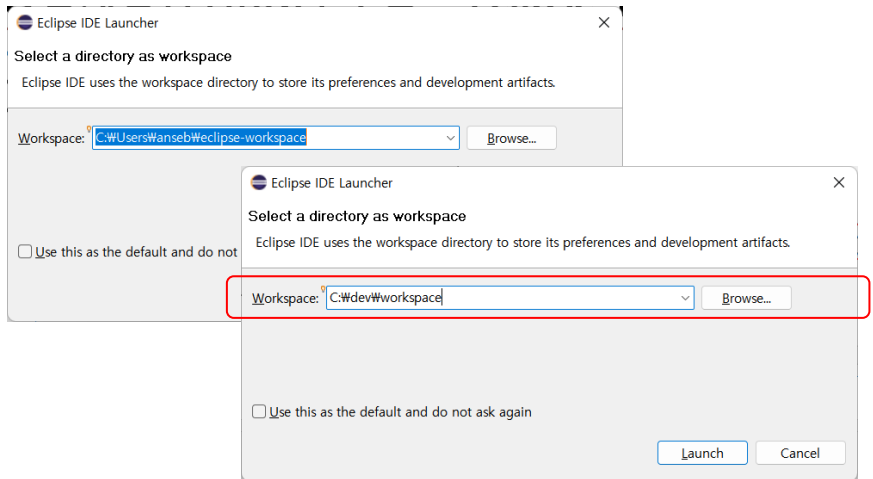The width and height of the screenshot is (873, 479).
Task: Click Browse in the back launcher window
Action: tap(512, 138)
